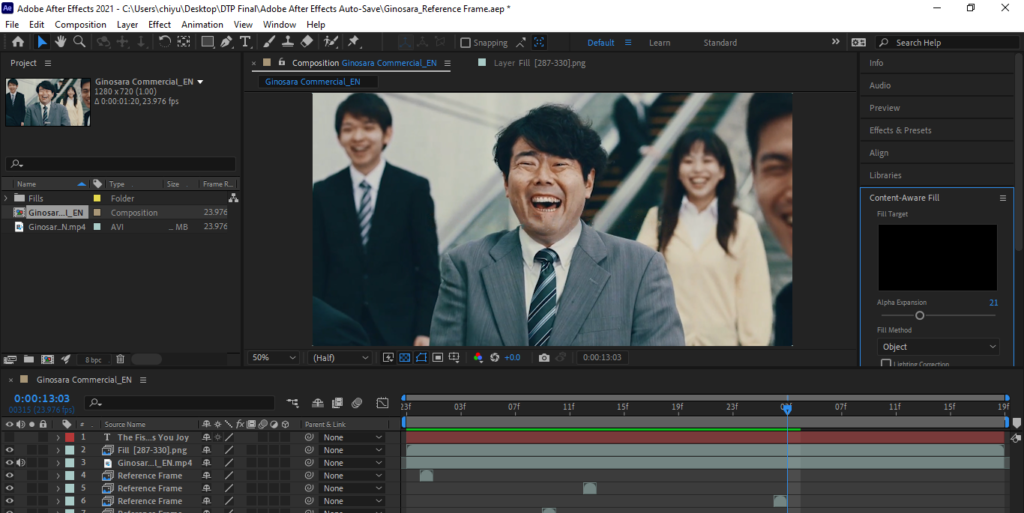Open the 50% magnification dropdown
The width and height of the screenshot is (1024, 513).
tap(274, 357)
